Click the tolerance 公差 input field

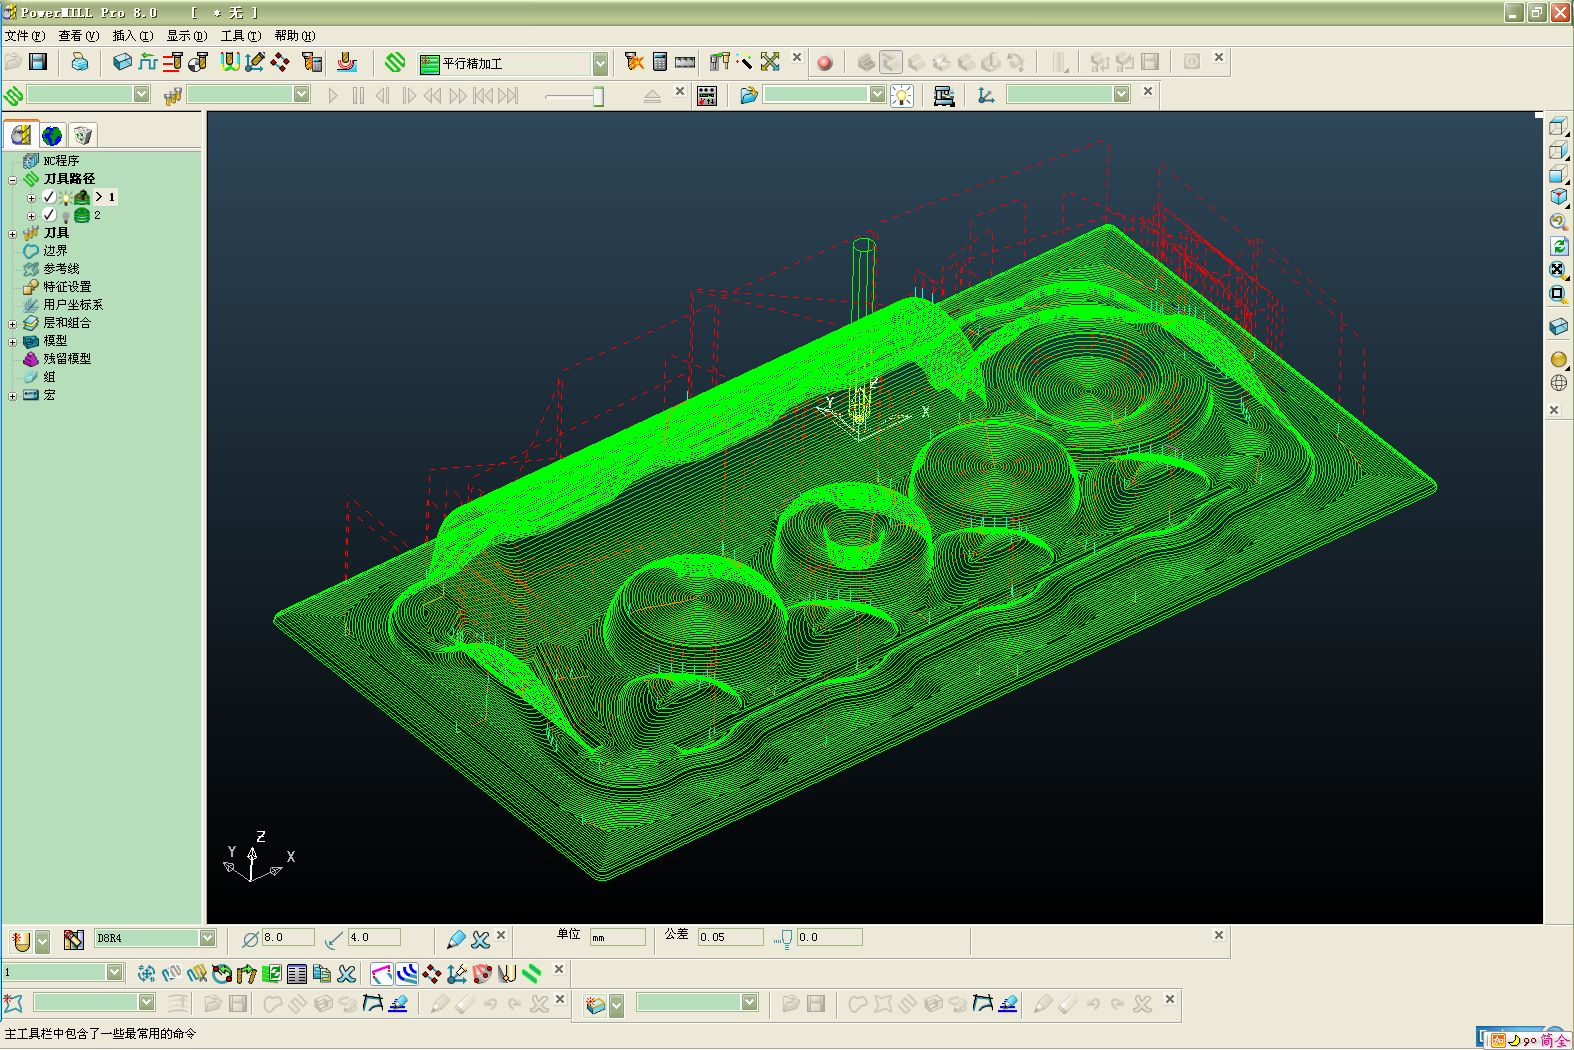730,937
